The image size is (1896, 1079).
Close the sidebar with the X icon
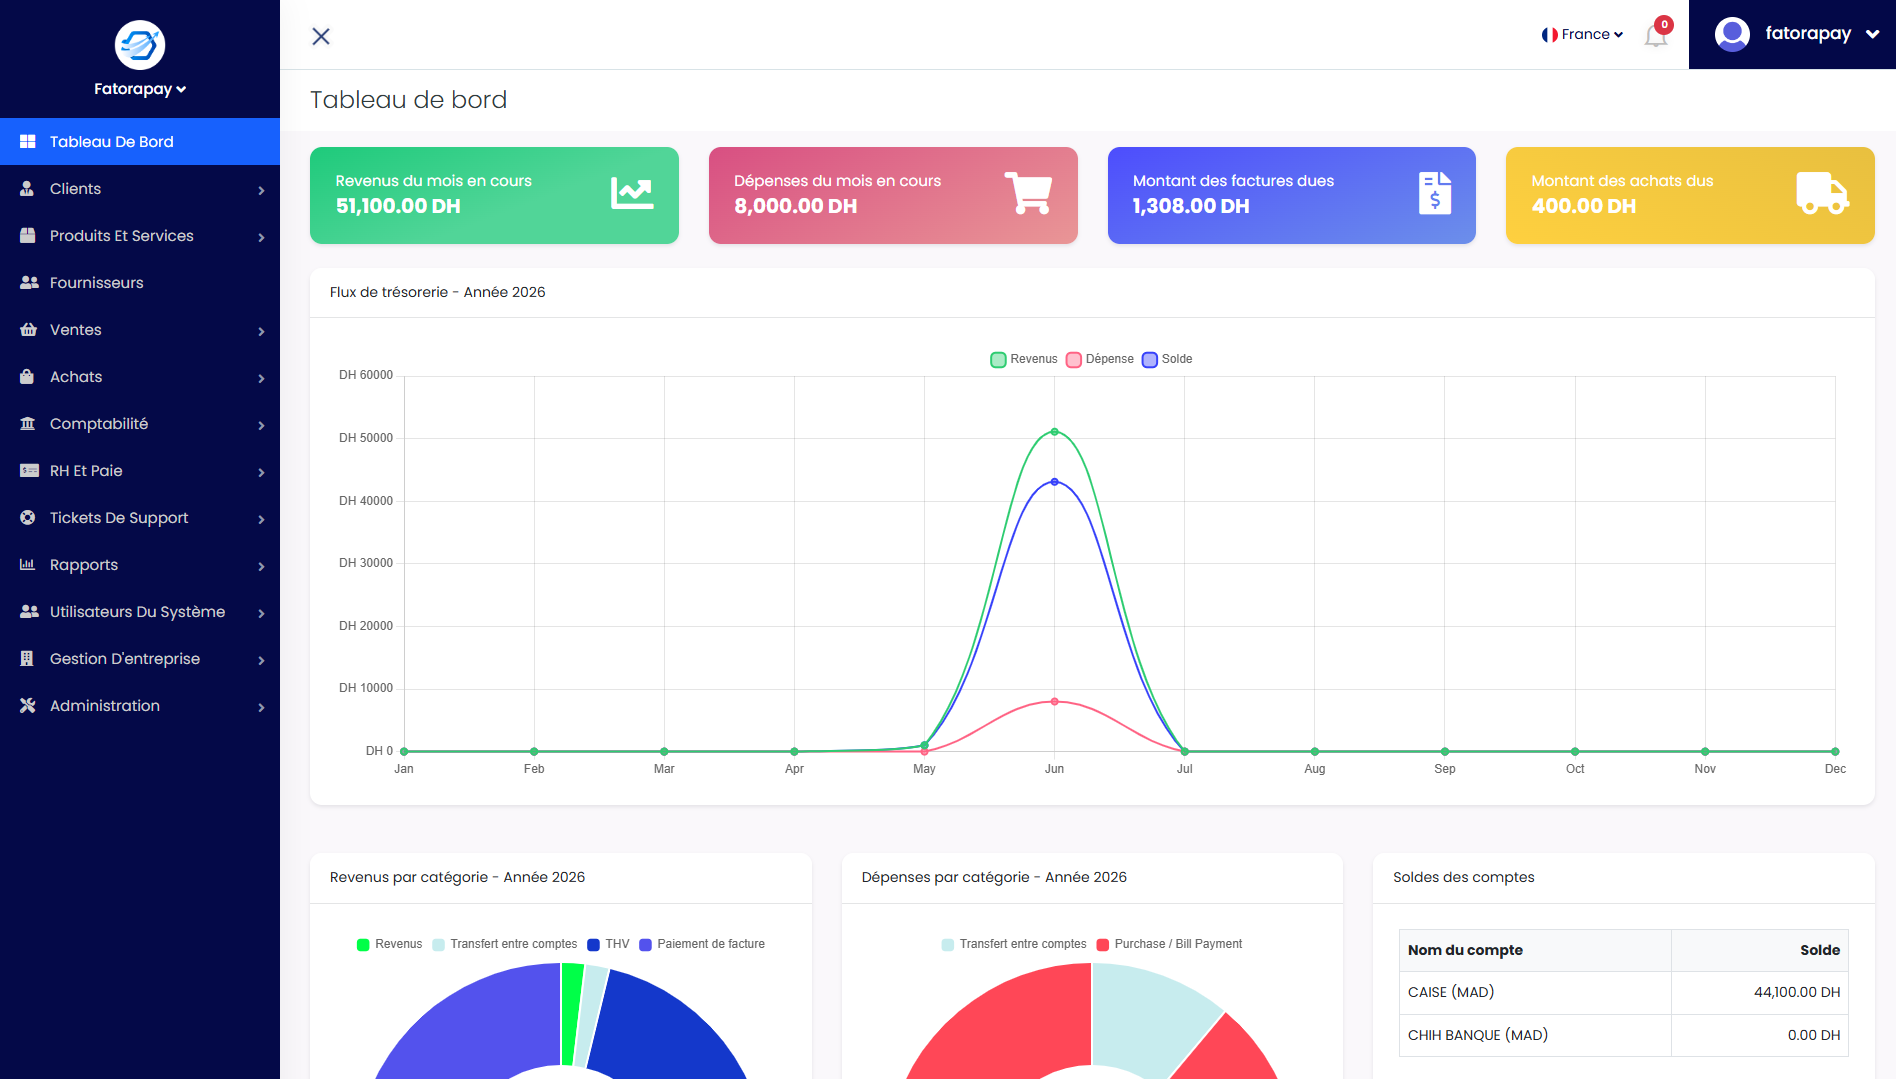321,36
